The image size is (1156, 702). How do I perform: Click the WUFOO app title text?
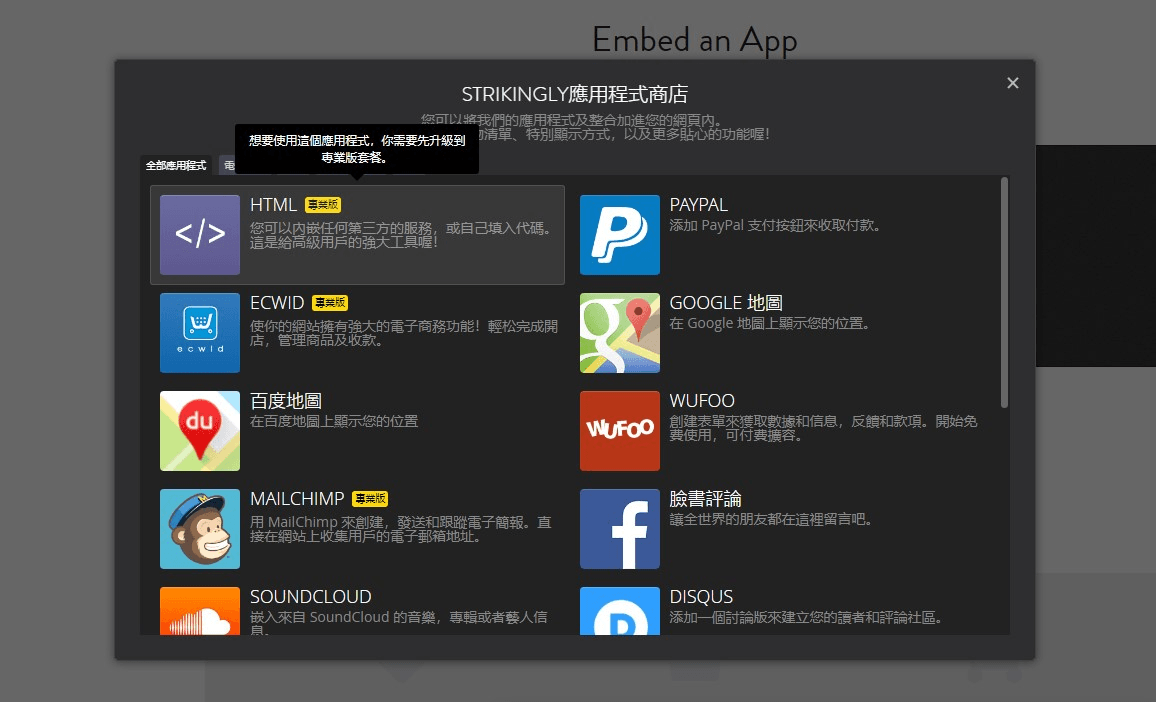[702, 400]
